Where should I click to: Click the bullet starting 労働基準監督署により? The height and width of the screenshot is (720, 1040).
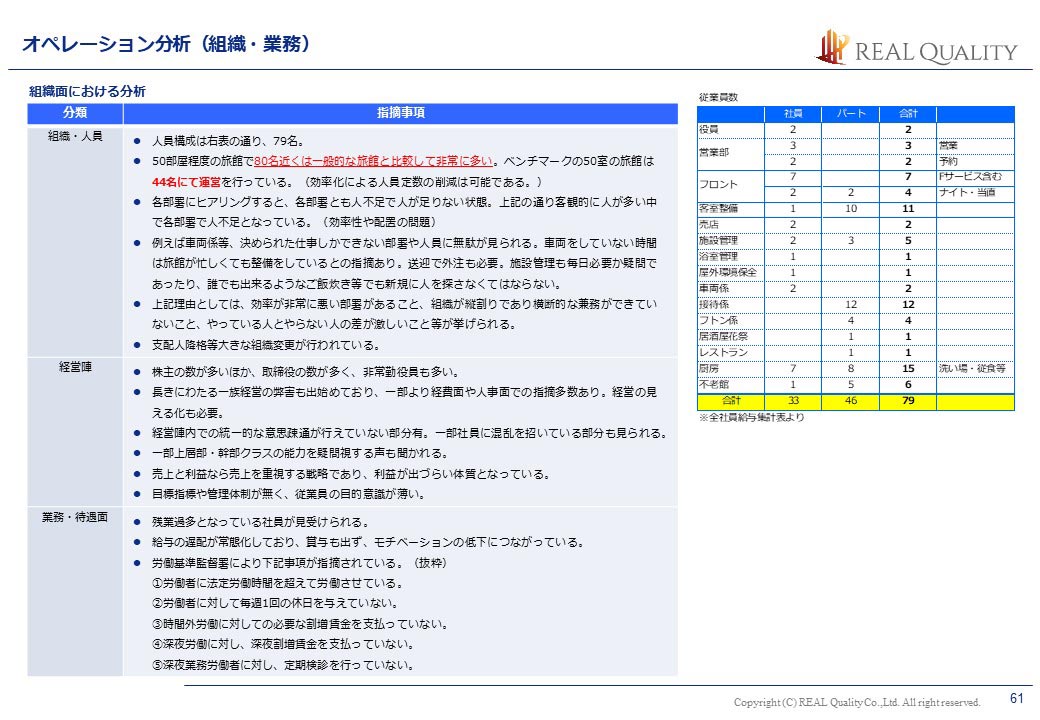coord(300,563)
